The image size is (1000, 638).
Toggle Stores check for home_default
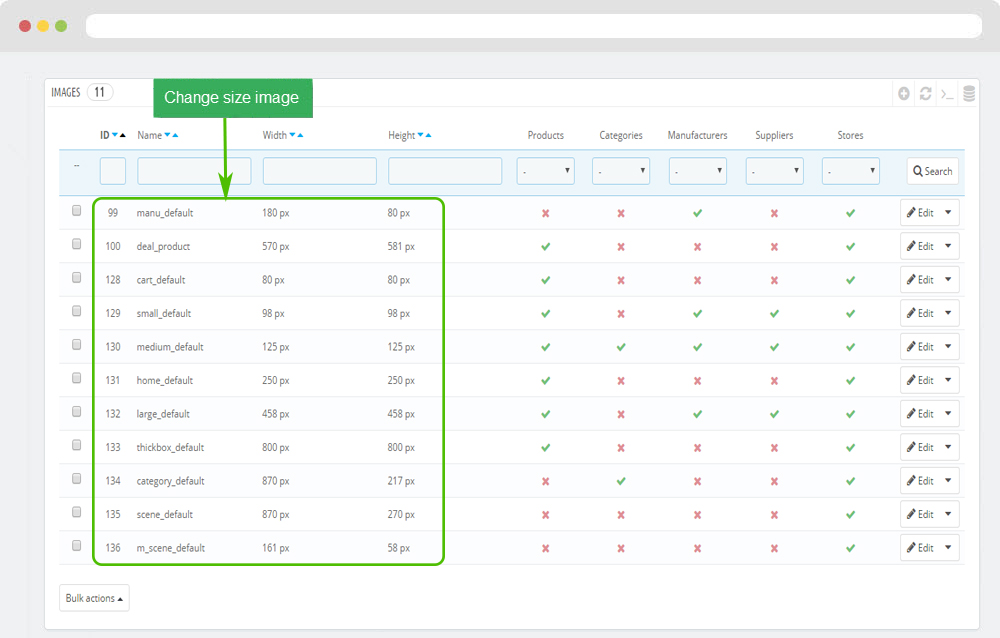(850, 381)
